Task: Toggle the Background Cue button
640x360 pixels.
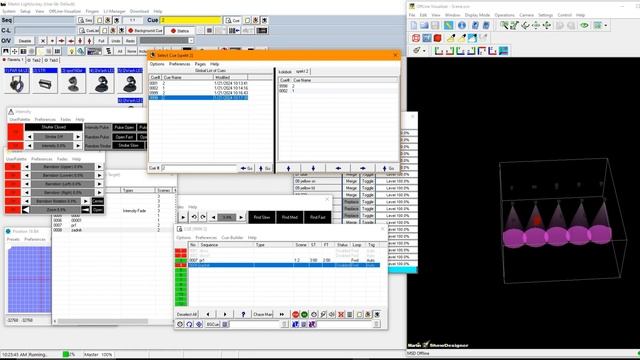Action: [145, 31]
